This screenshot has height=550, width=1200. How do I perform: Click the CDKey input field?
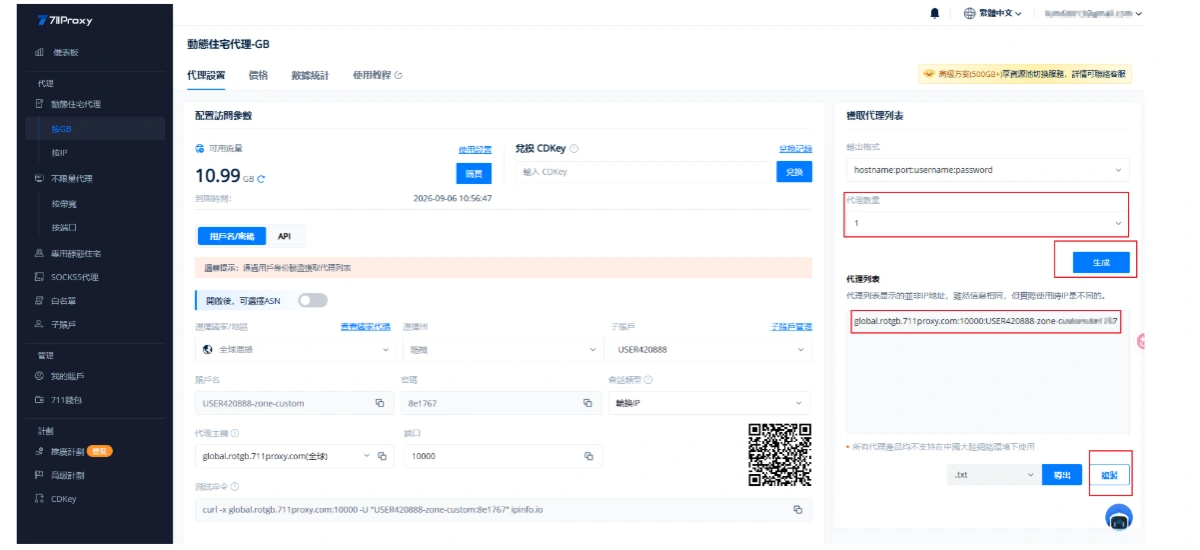(645, 172)
